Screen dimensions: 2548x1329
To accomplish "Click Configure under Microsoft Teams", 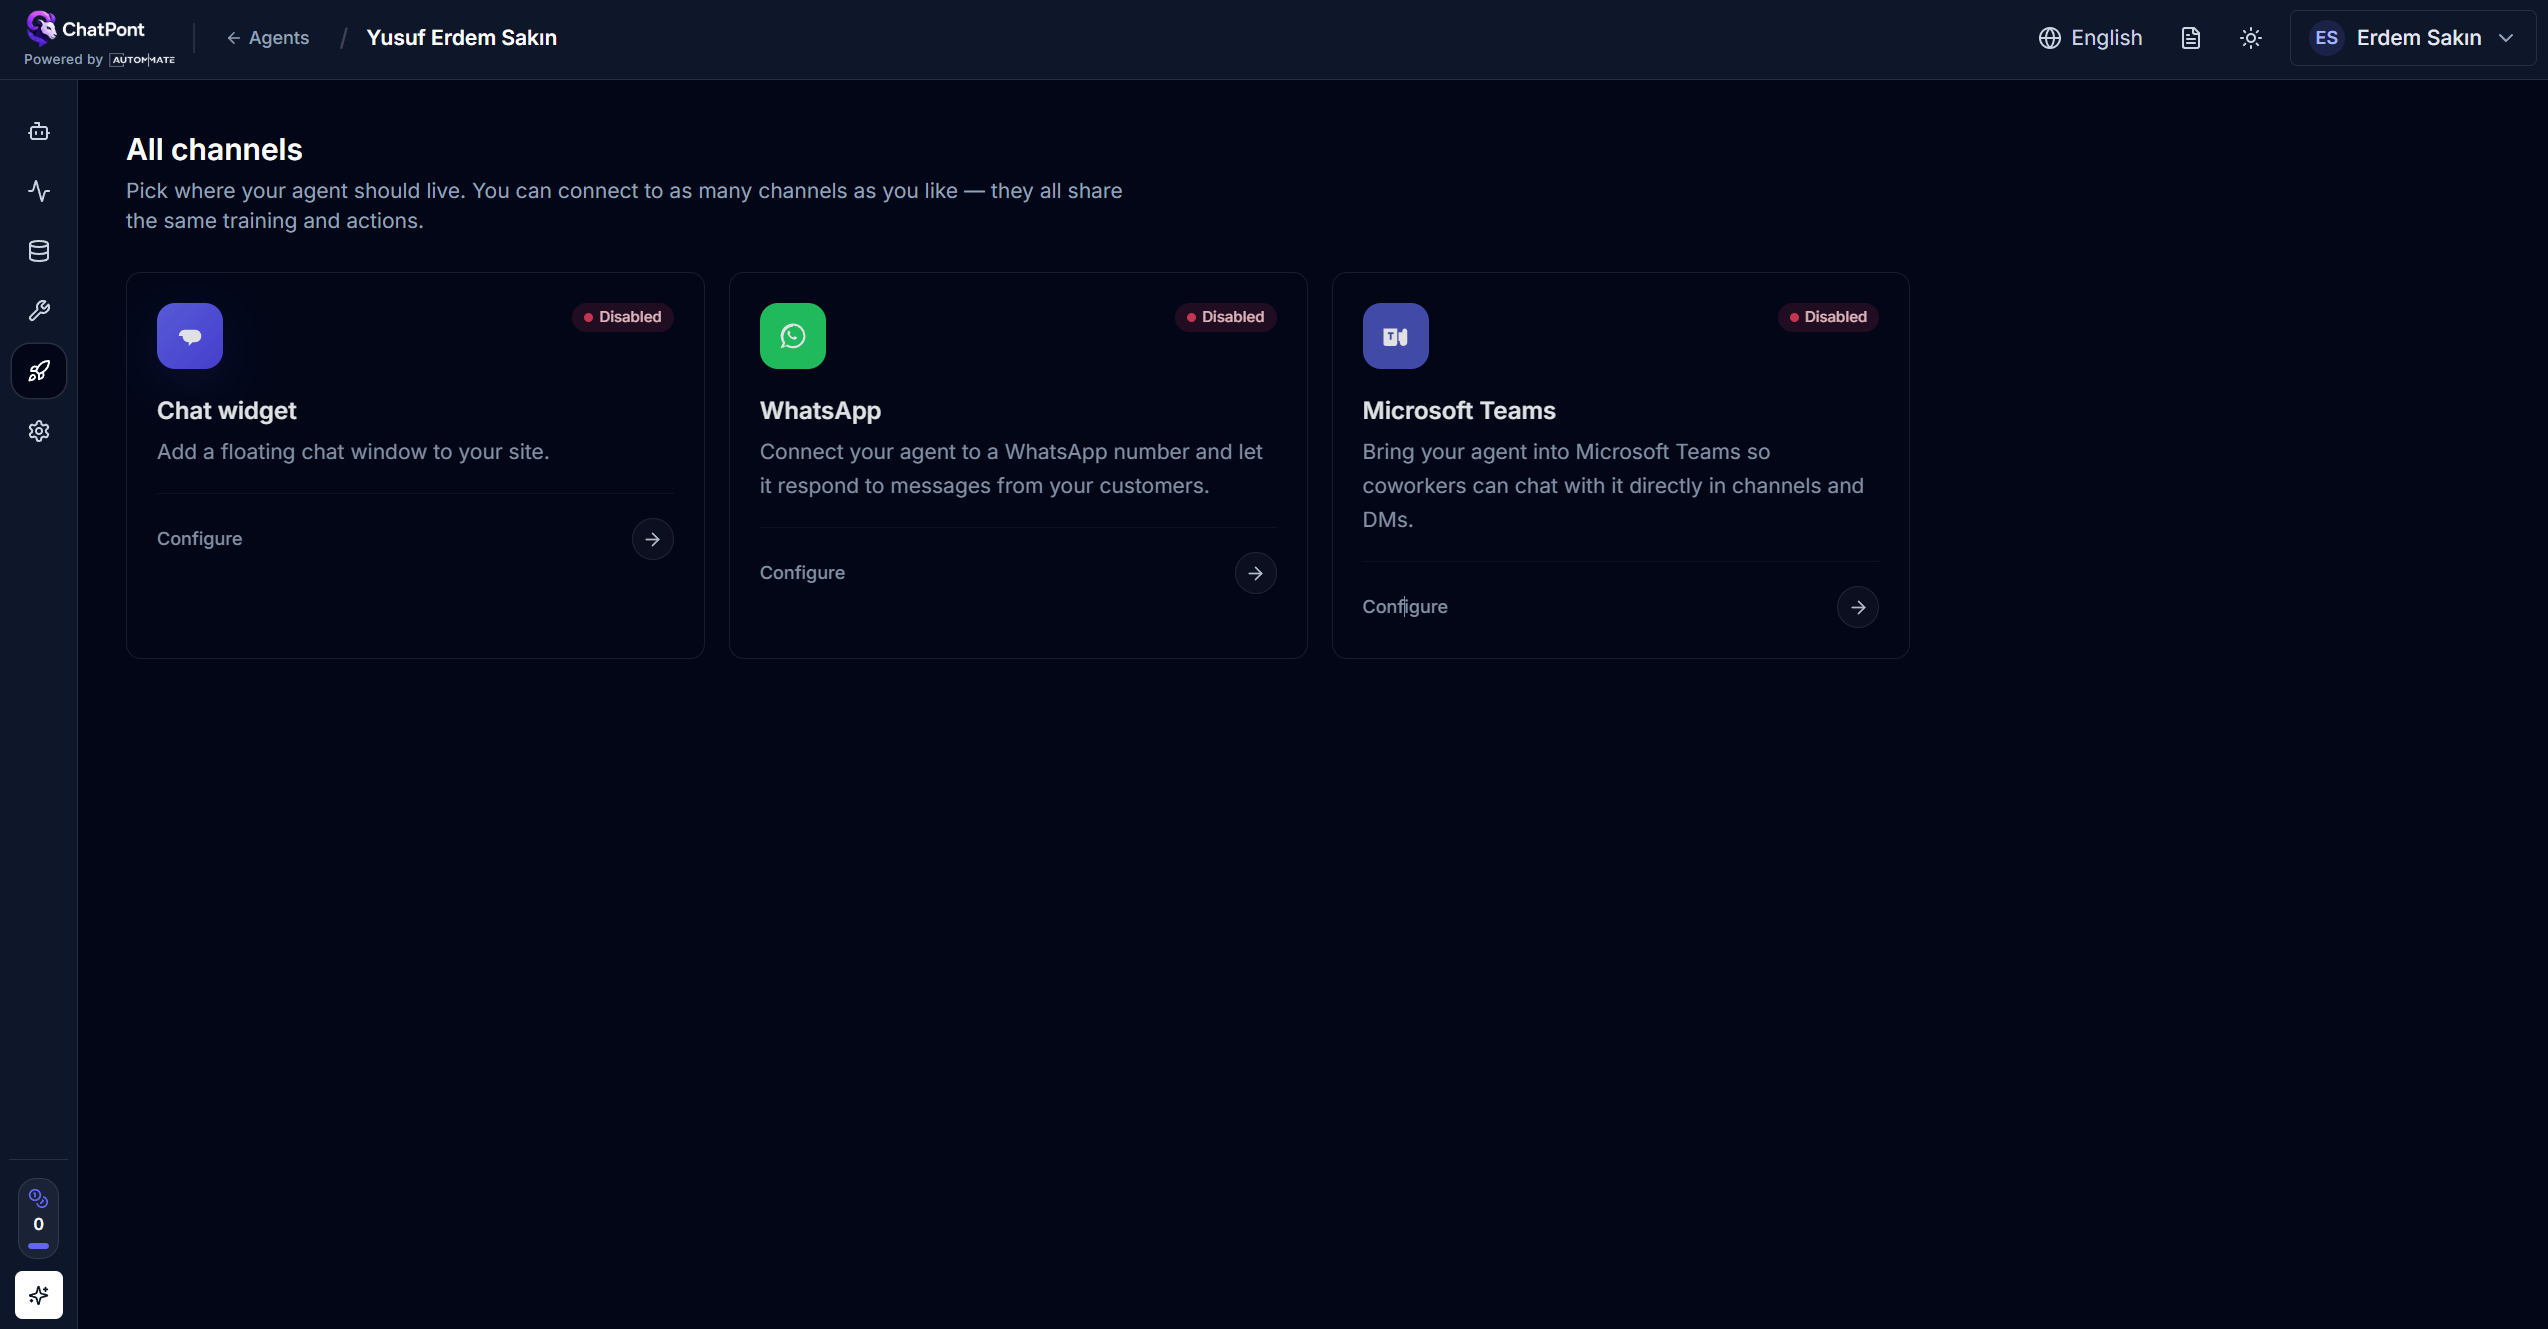I will 1404,607.
